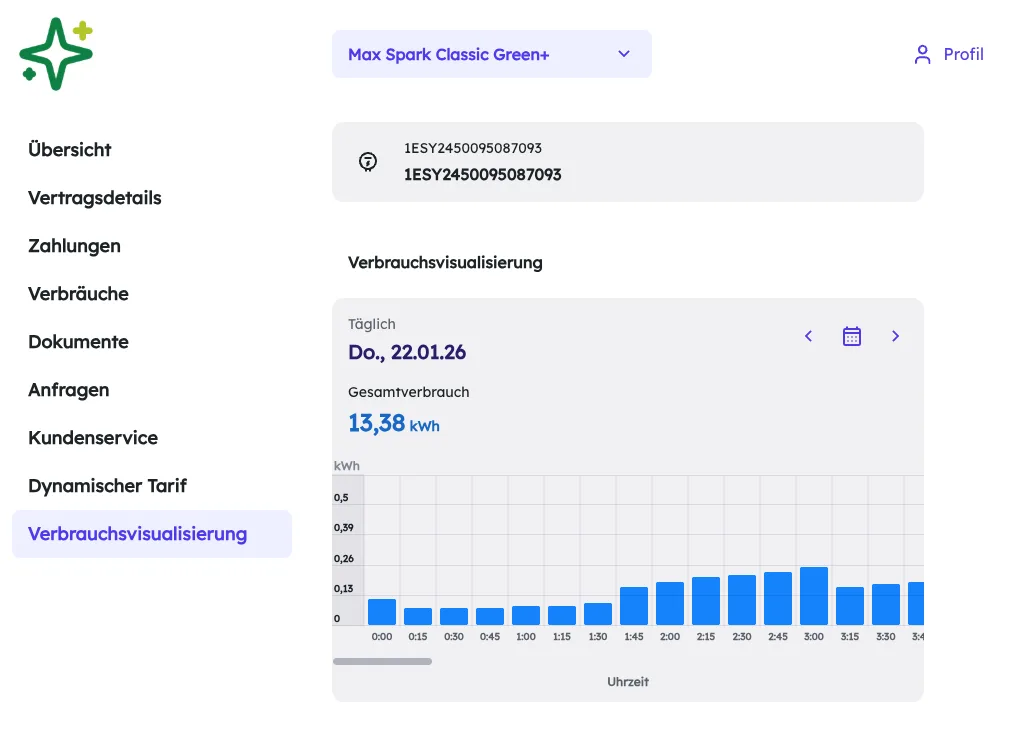Screen dimensions: 1030x746
Task: Click the meter number card 1ESY2450095087093
Action: [627, 162]
